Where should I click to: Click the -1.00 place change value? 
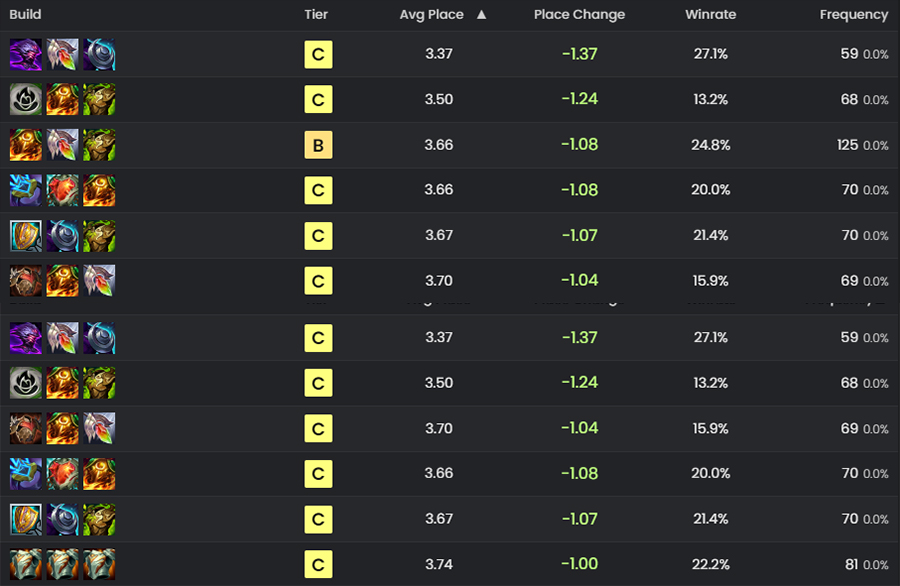click(579, 564)
